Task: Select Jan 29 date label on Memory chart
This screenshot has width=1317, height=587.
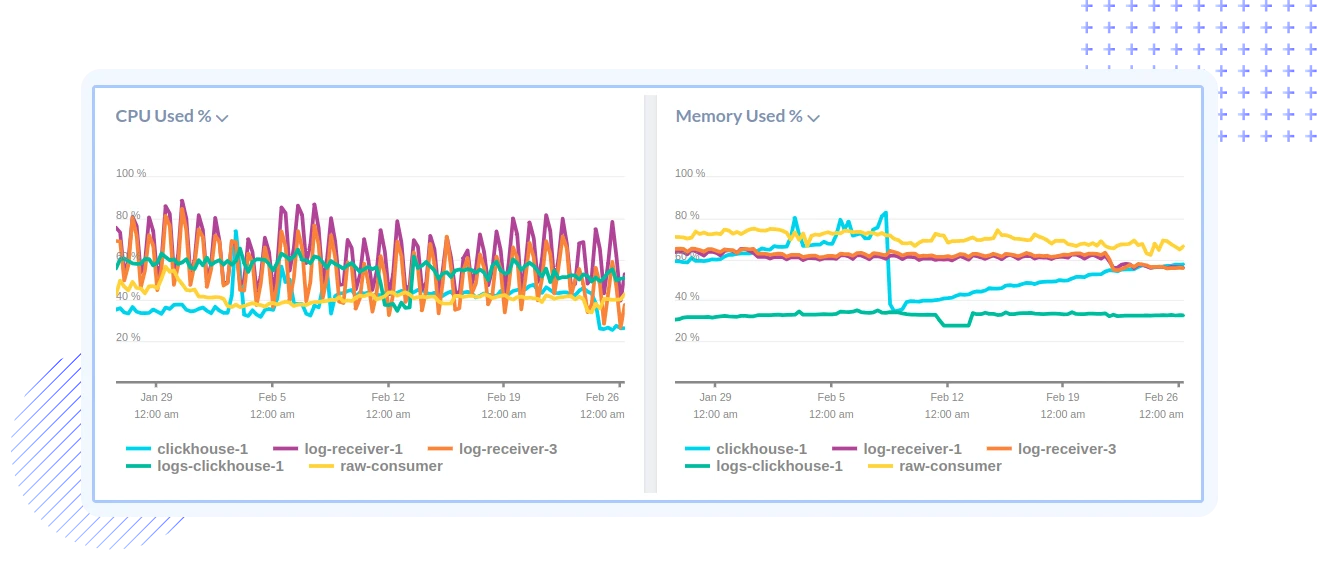Action: click(716, 397)
